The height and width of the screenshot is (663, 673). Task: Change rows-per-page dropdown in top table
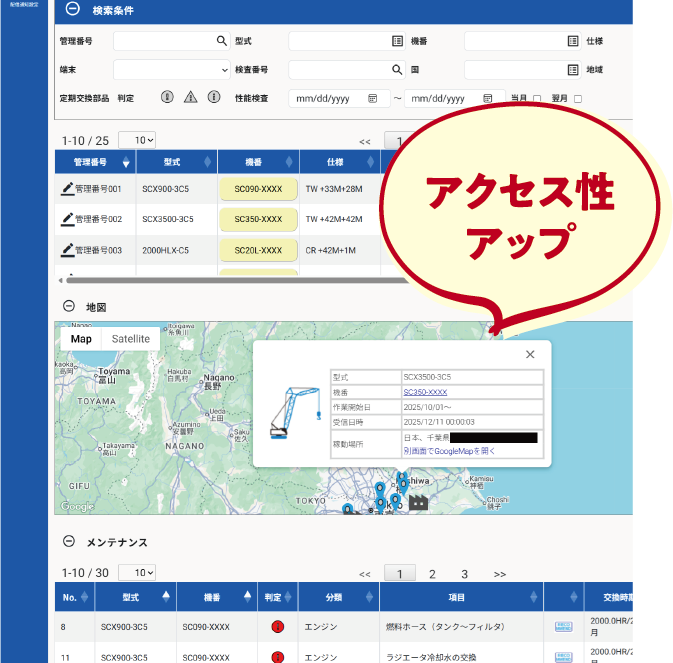[137, 140]
